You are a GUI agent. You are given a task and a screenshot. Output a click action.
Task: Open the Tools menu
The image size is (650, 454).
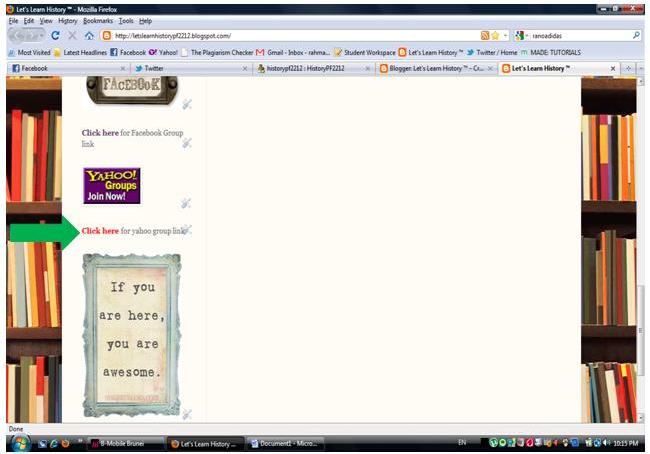click(x=126, y=21)
